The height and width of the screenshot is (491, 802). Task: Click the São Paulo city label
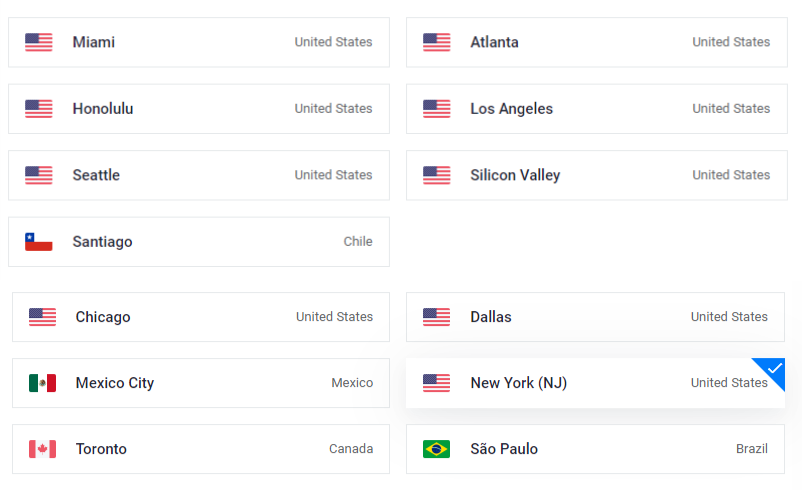pyautogui.click(x=504, y=449)
